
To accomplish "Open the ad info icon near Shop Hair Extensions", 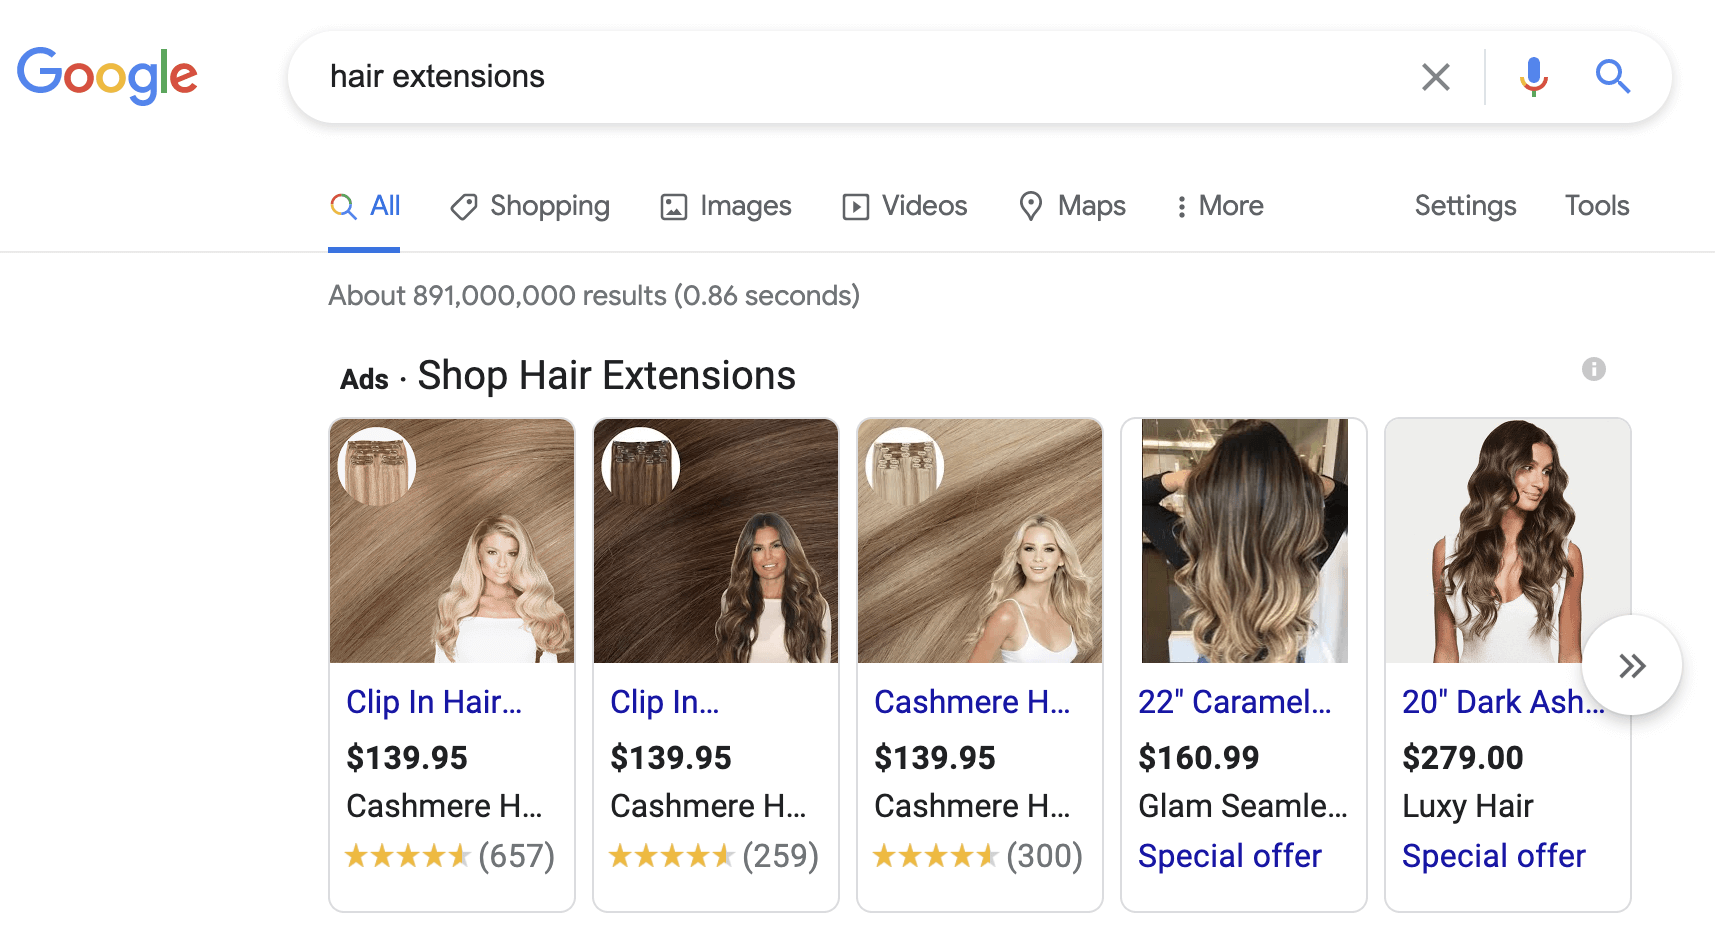I will click(1594, 369).
